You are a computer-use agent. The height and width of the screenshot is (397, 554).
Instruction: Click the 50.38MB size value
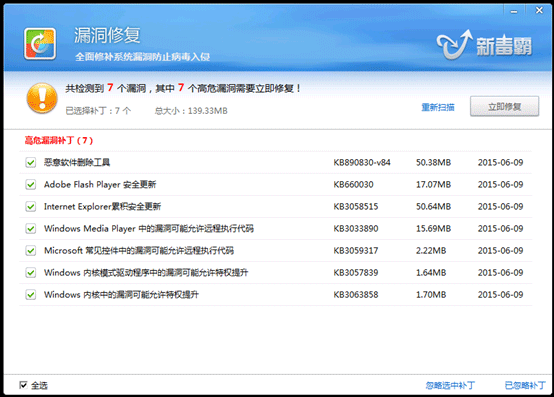[x=434, y=162]
